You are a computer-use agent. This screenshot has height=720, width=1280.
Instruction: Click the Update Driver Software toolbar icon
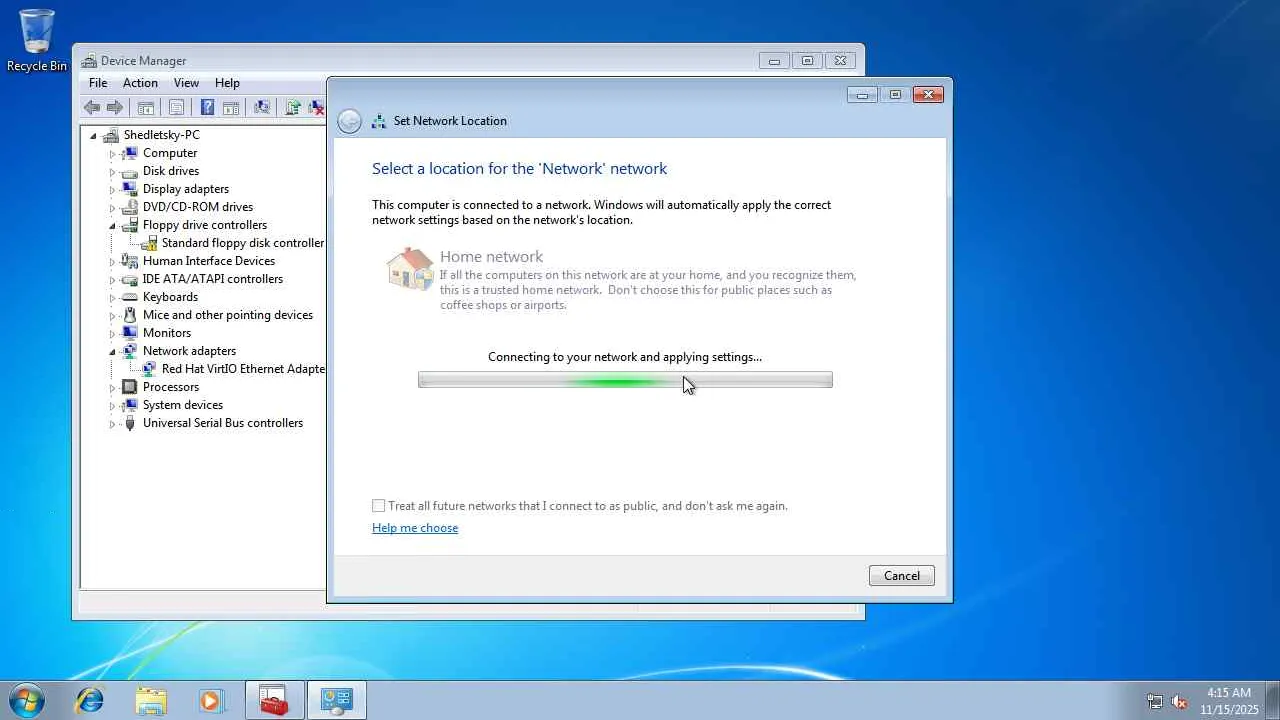(293, 107)
